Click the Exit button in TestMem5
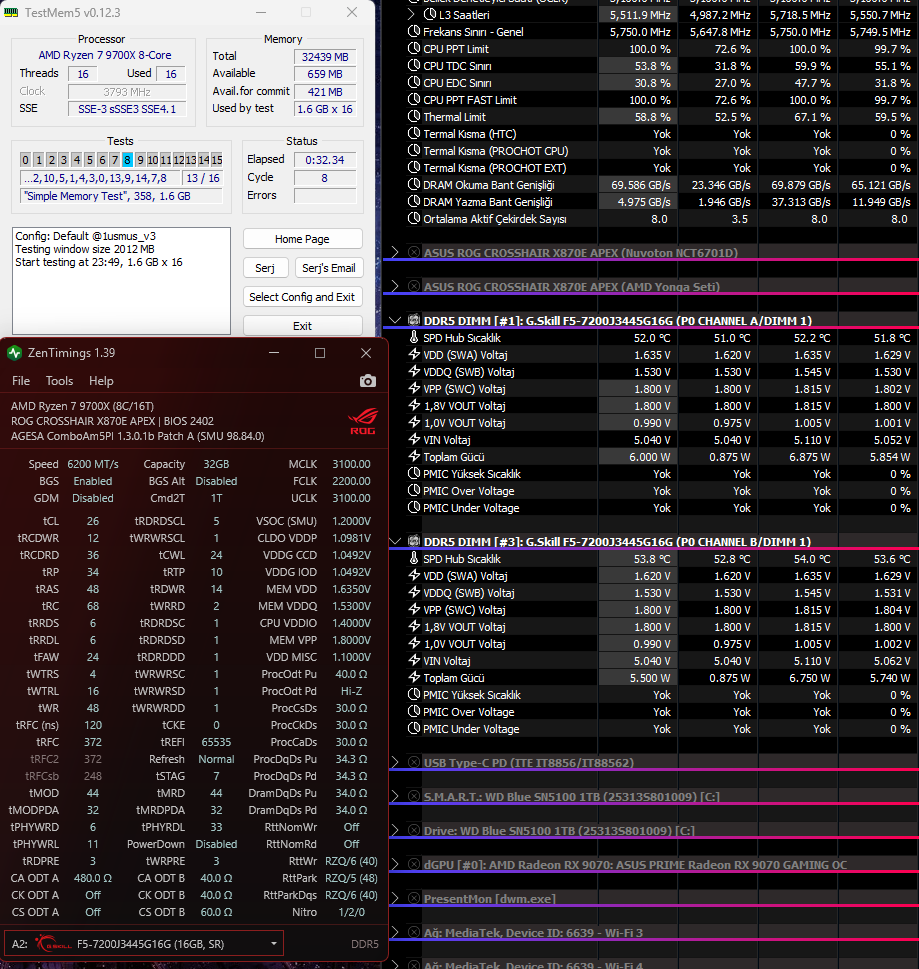Screen dimensions: 919x969 click(x=302, y=326)
